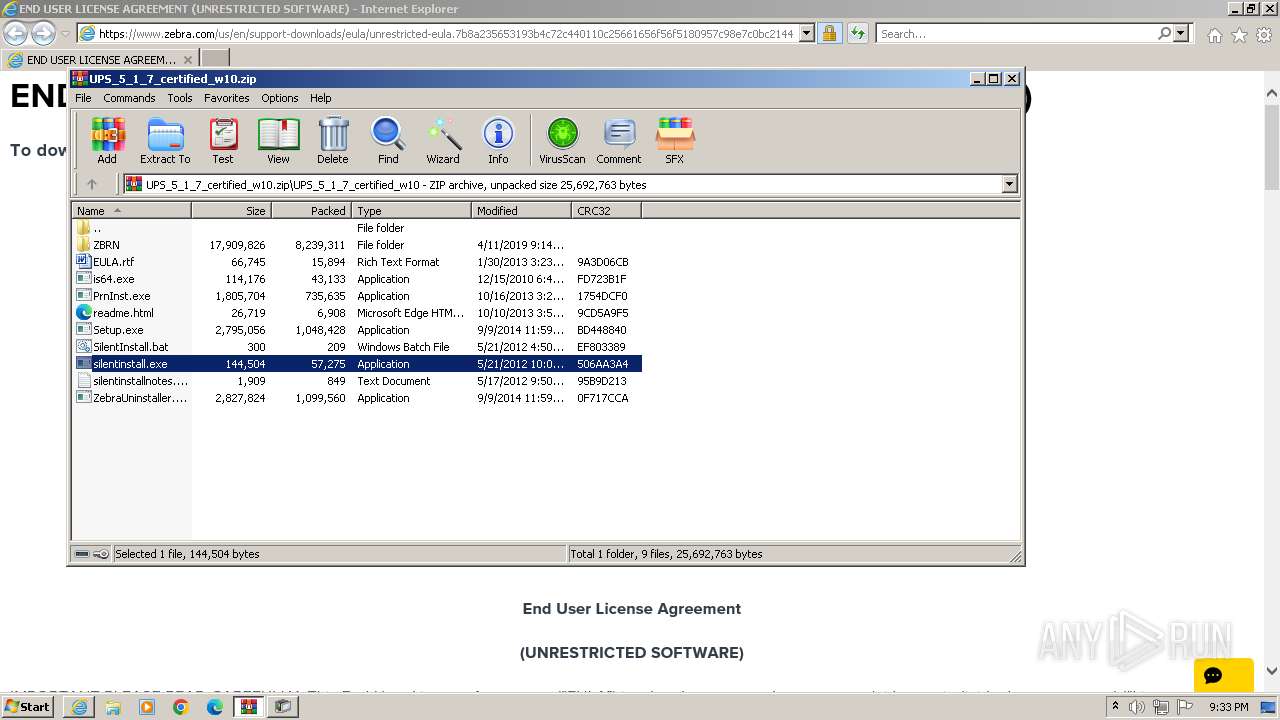Image resolution: width=1280 pixels, height=720 pixels.
Task: Click the CRC32 value 506AA3A4
Action: click(x=602, y=364)
